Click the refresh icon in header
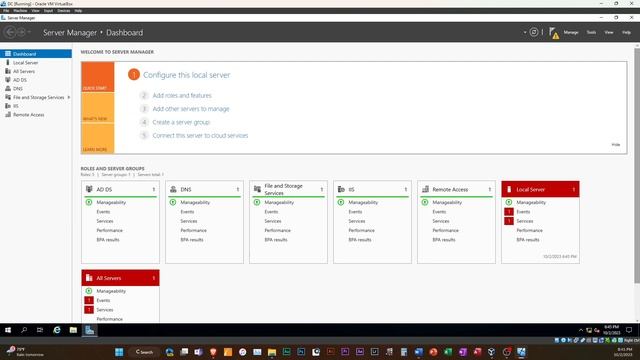The image size is (640, 360). pos(533,32)
